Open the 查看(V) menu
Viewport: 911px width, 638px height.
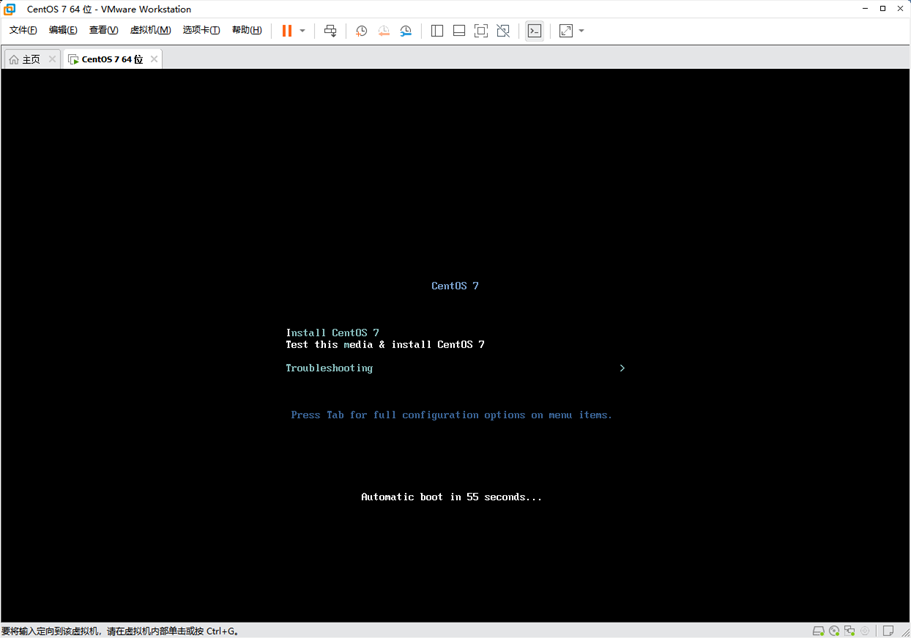coord(103,30)
